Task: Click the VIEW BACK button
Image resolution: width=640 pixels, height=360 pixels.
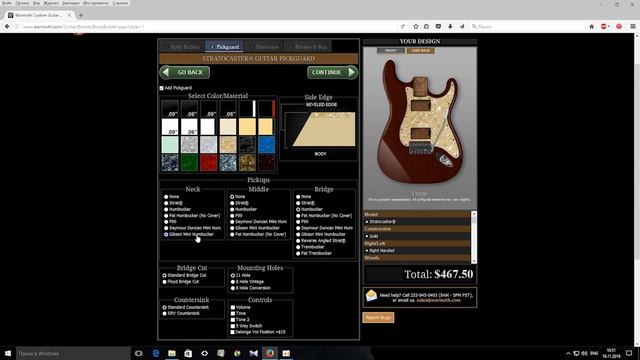Action: click(420, 51)
